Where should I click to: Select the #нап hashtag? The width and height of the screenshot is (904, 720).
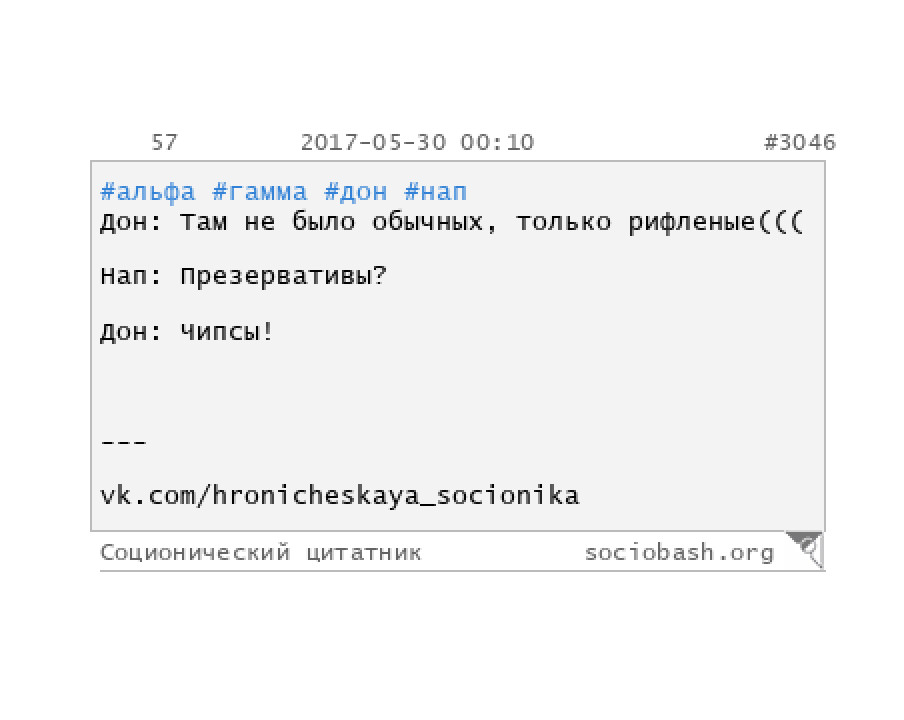coord(435,192)
